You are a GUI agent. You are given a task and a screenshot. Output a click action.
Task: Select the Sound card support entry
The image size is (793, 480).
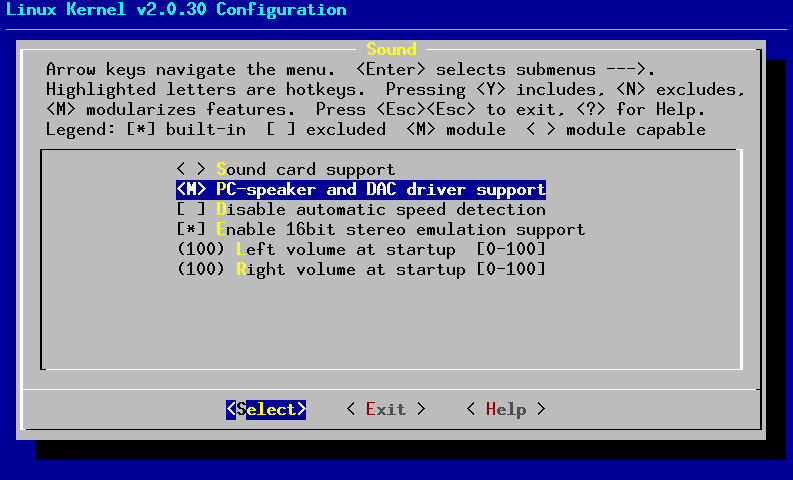(305, 170)
